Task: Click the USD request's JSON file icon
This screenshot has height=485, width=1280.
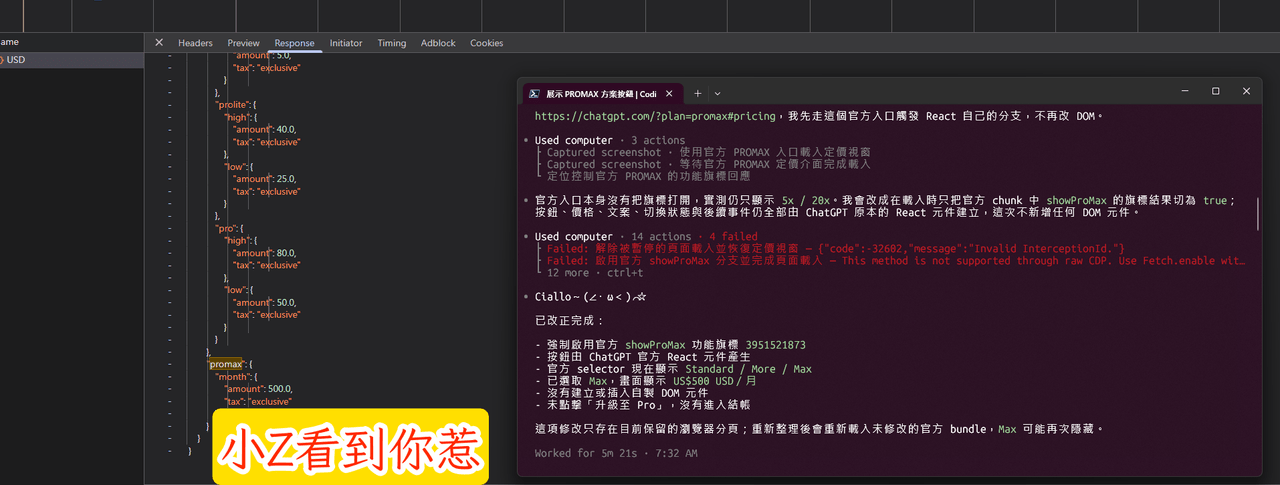Action: click(1, 60)
